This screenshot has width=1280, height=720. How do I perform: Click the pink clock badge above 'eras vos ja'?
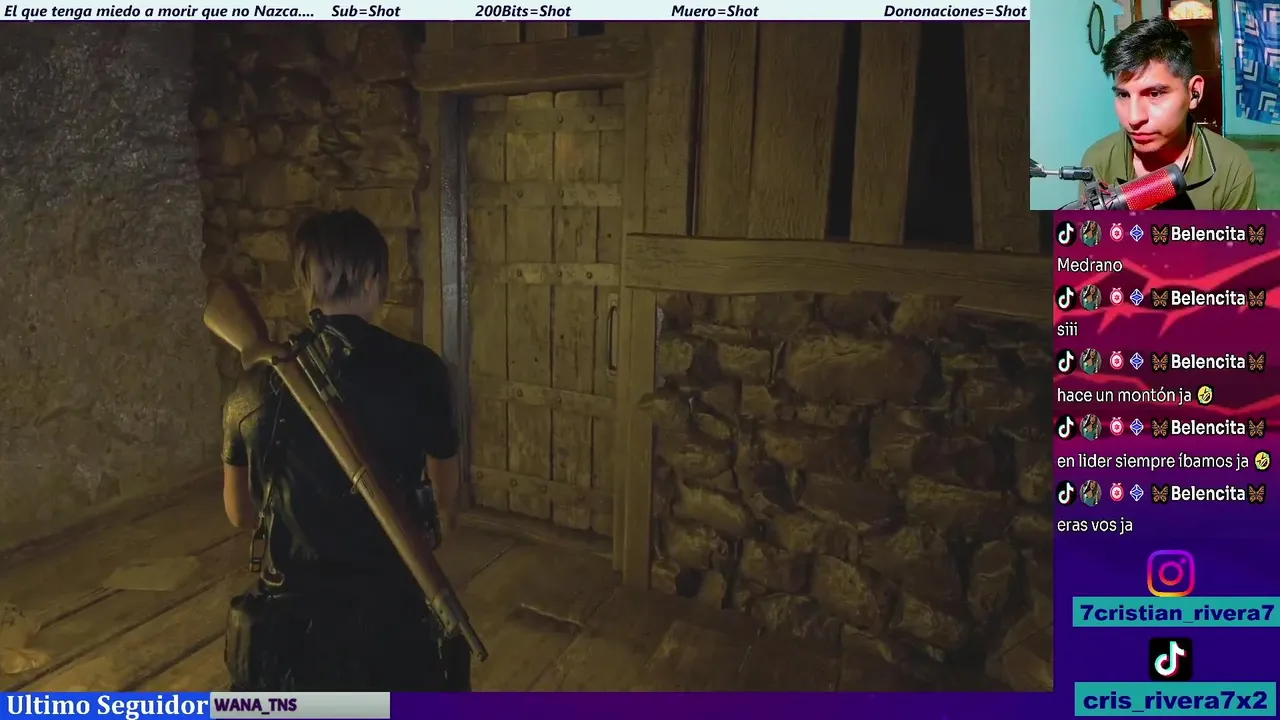pos(1116,493)
